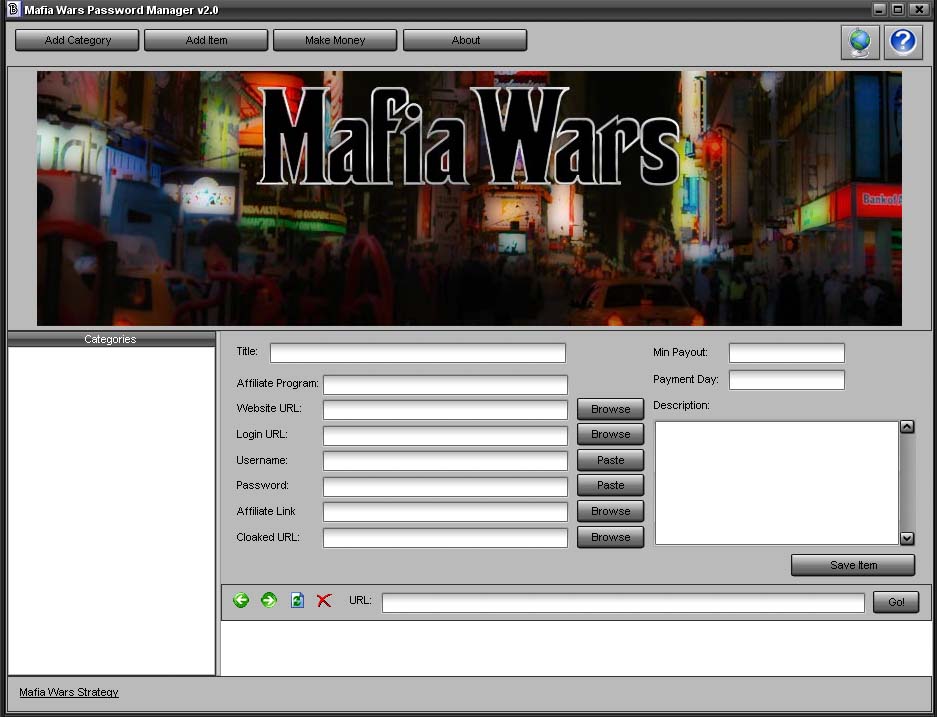Viewport: 937px width, 717px height.
Task: Browse for the Login URL
Action: pos(610,434)
